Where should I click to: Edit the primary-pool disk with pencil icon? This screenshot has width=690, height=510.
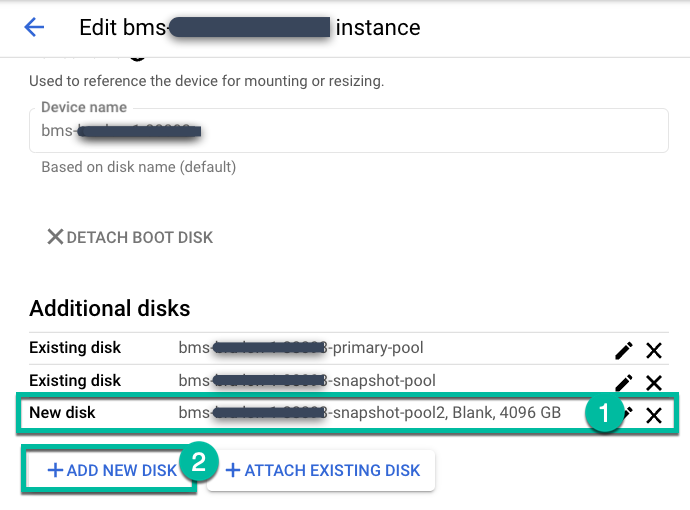pos(624,350)
